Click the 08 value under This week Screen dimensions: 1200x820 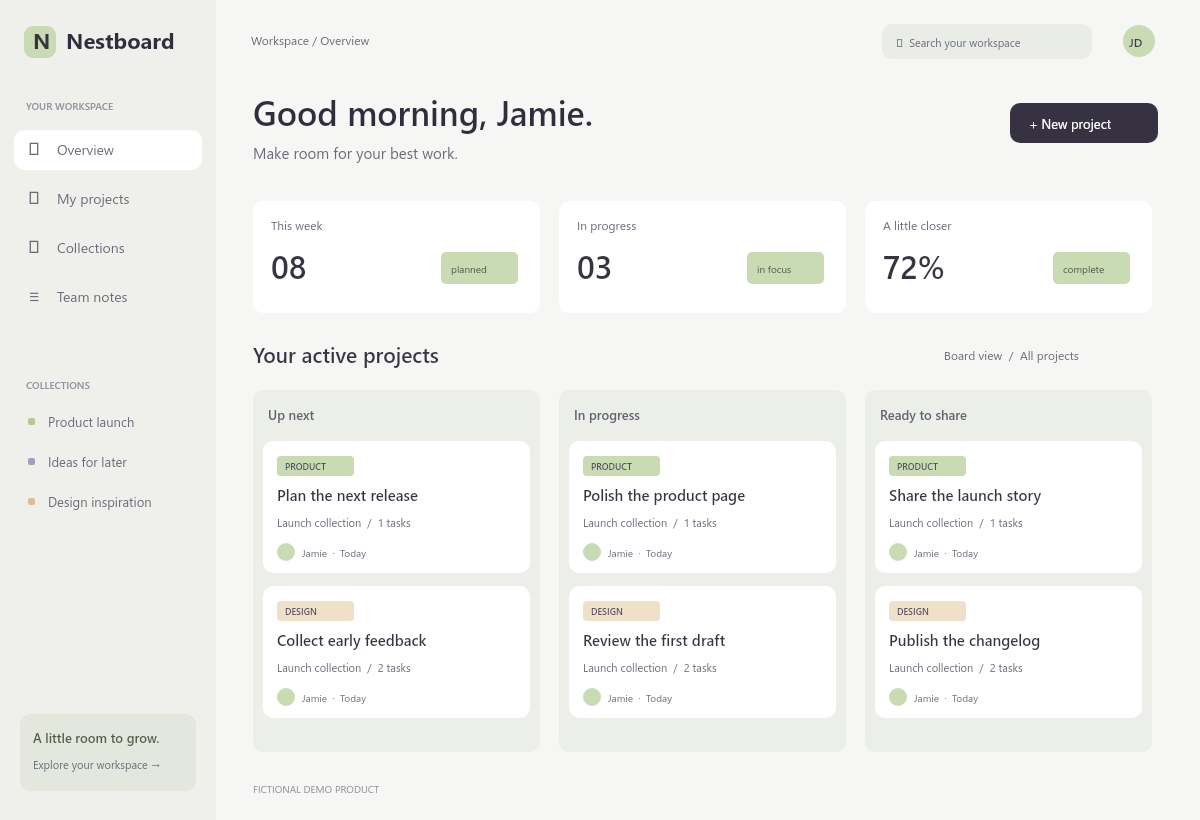coord(289,268)
